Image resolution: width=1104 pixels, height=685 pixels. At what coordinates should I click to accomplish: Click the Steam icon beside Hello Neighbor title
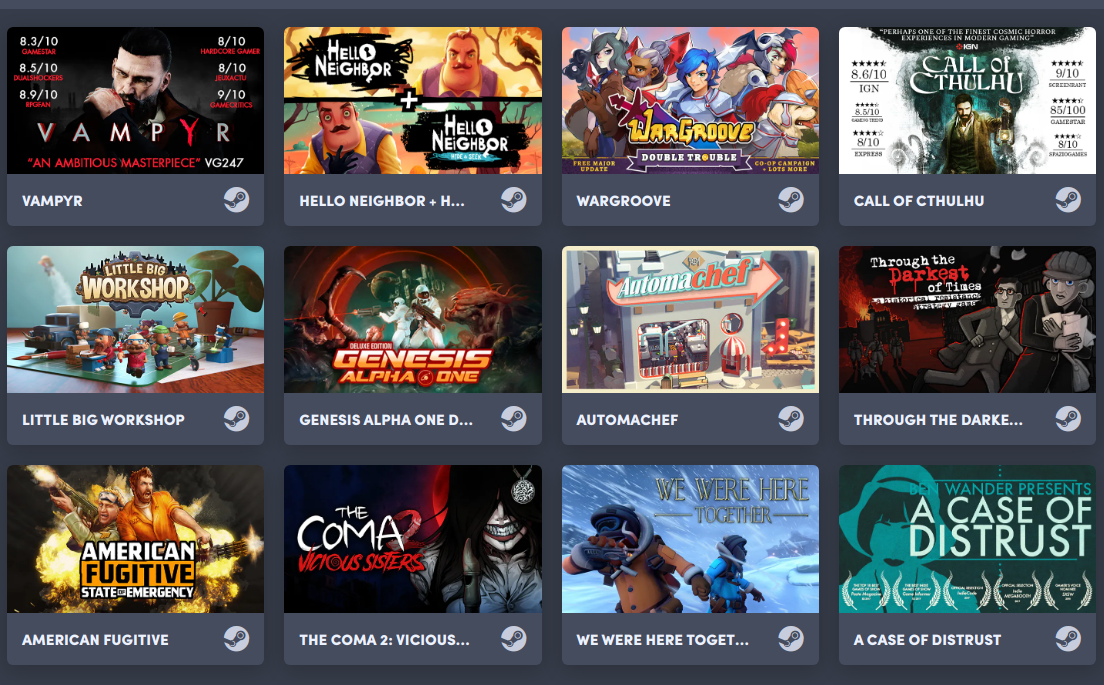tap(514, 201)
